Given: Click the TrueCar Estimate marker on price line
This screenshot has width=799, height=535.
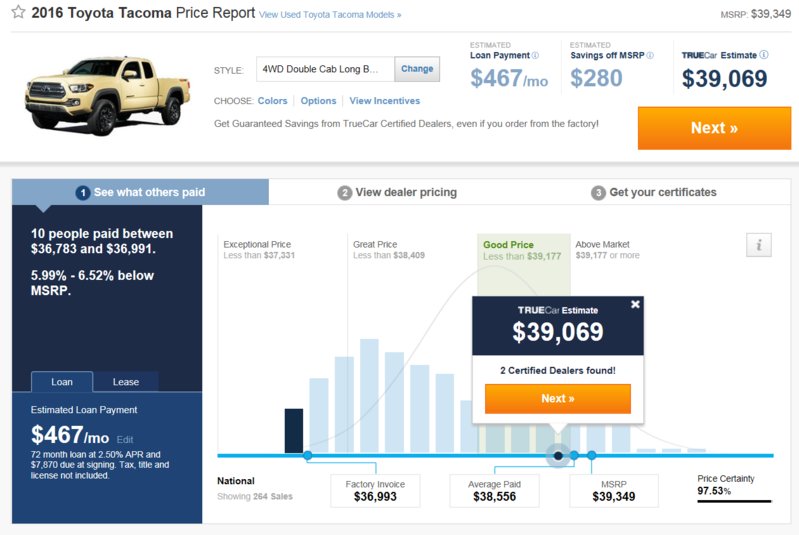Looking at the screenshot, I should pos(558,456).
